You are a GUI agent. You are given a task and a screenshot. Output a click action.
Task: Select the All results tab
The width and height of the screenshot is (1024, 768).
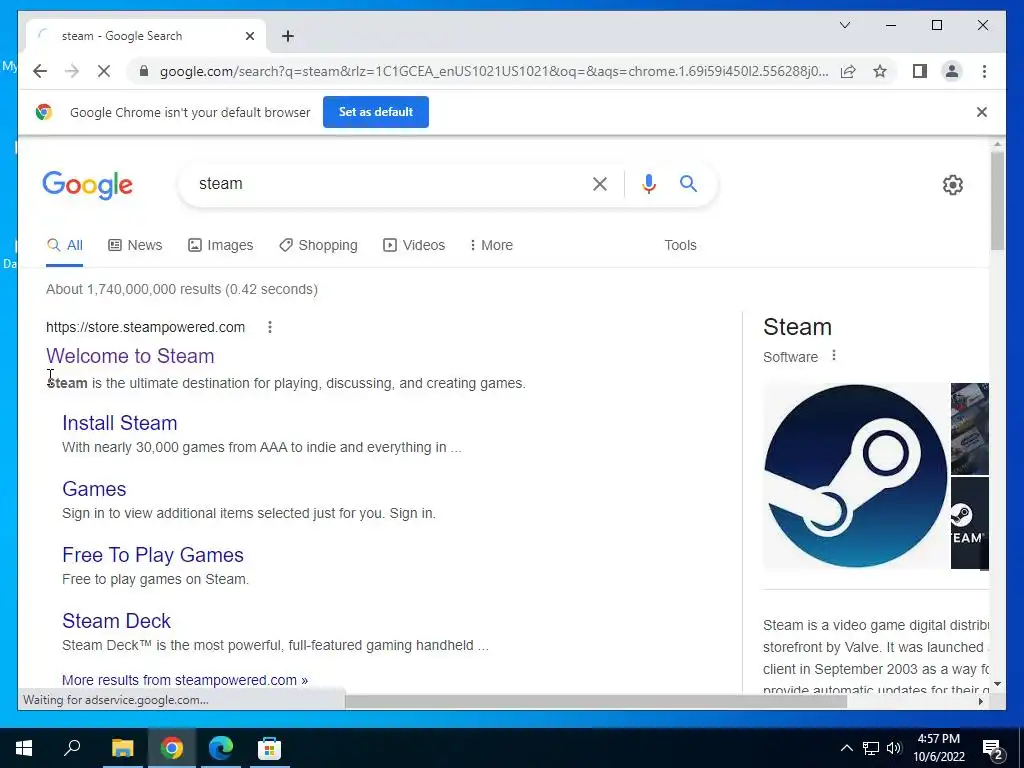[65, 246]
